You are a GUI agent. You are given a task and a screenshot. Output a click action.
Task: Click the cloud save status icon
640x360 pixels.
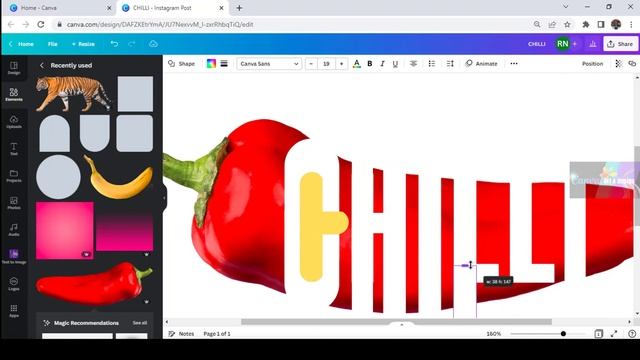(153, 44)
